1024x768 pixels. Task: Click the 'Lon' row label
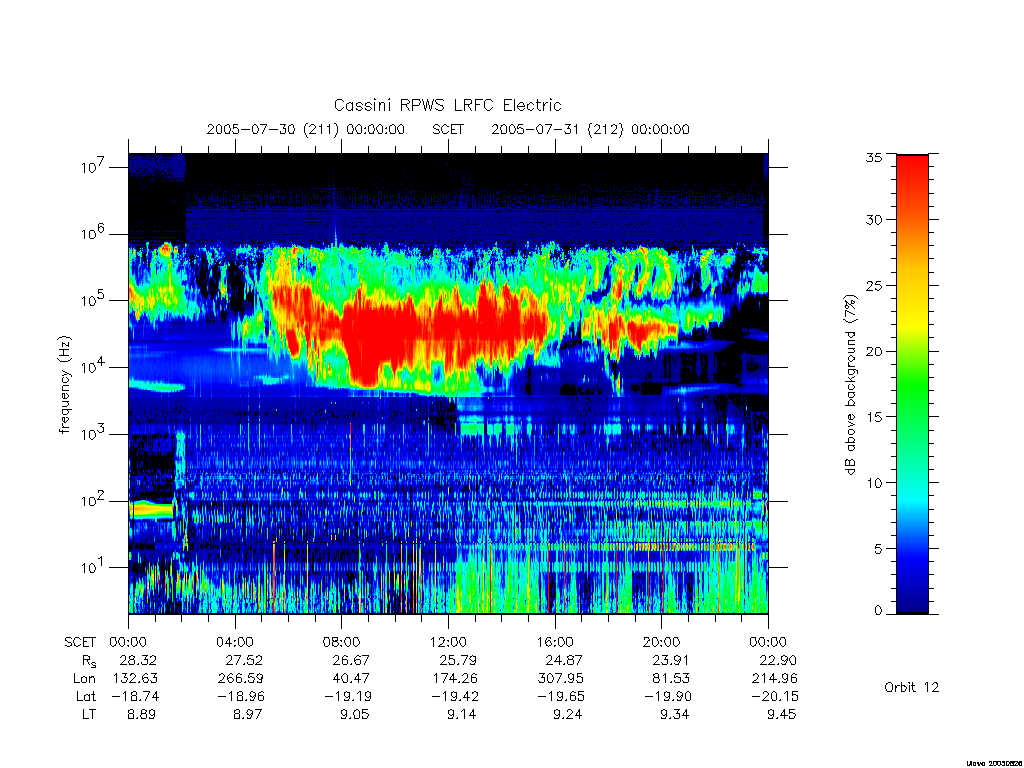(84, 679)
